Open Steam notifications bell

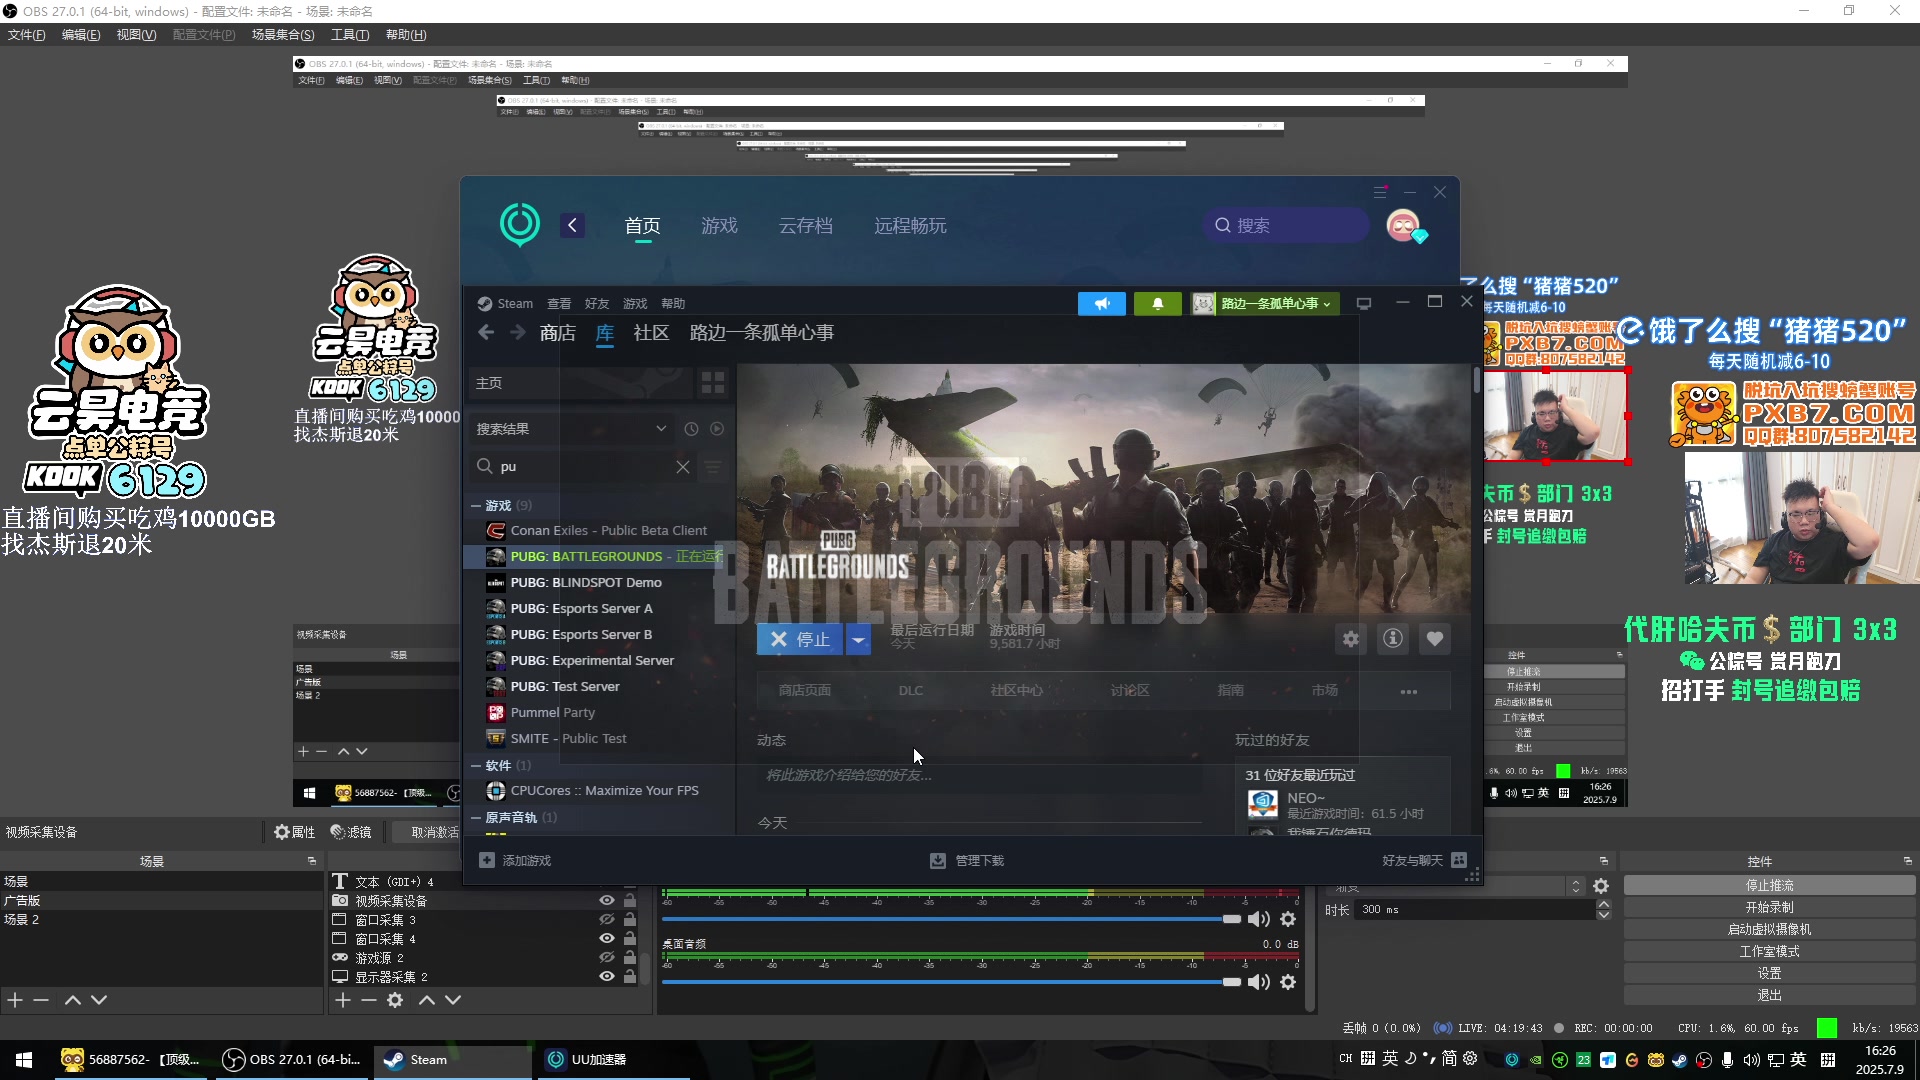pyautogui.click(x=1158, y=304)
